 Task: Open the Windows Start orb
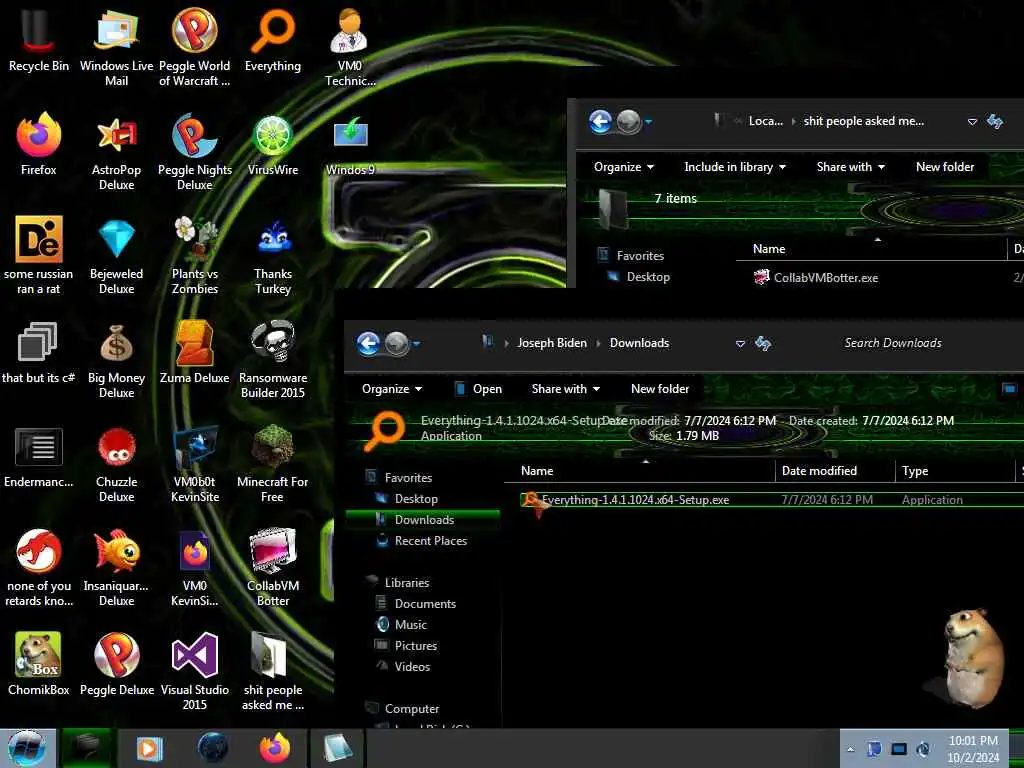[27, 748]
